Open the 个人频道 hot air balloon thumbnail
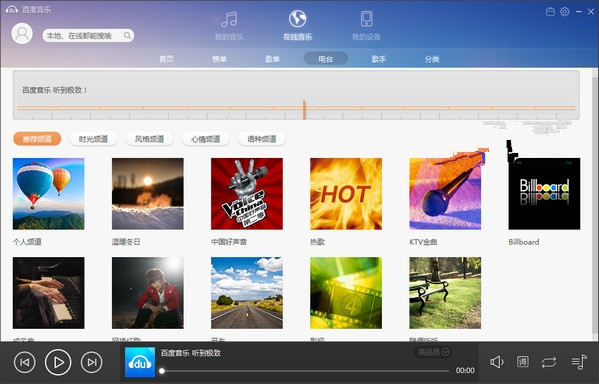 tap(49, 194)
